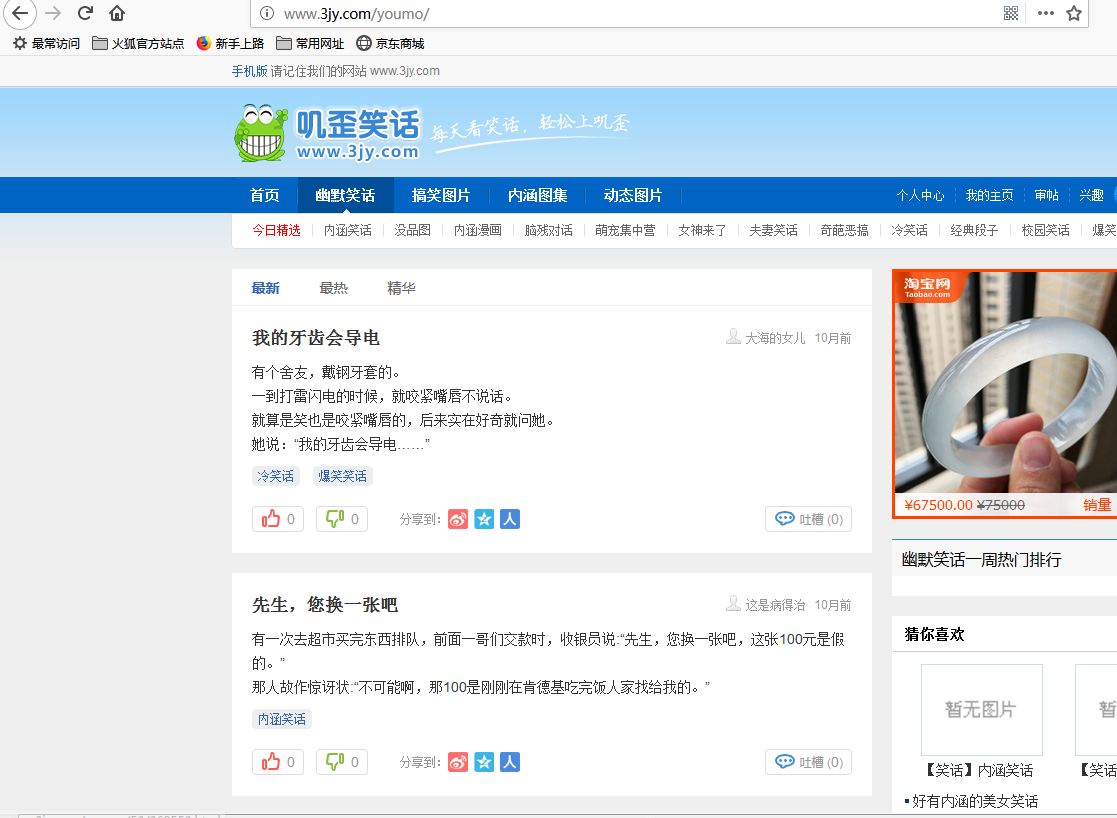Open the Taobao jade bracelet ad
The height and width of the screenshot is (818, 1117).
coord(1005,393)
